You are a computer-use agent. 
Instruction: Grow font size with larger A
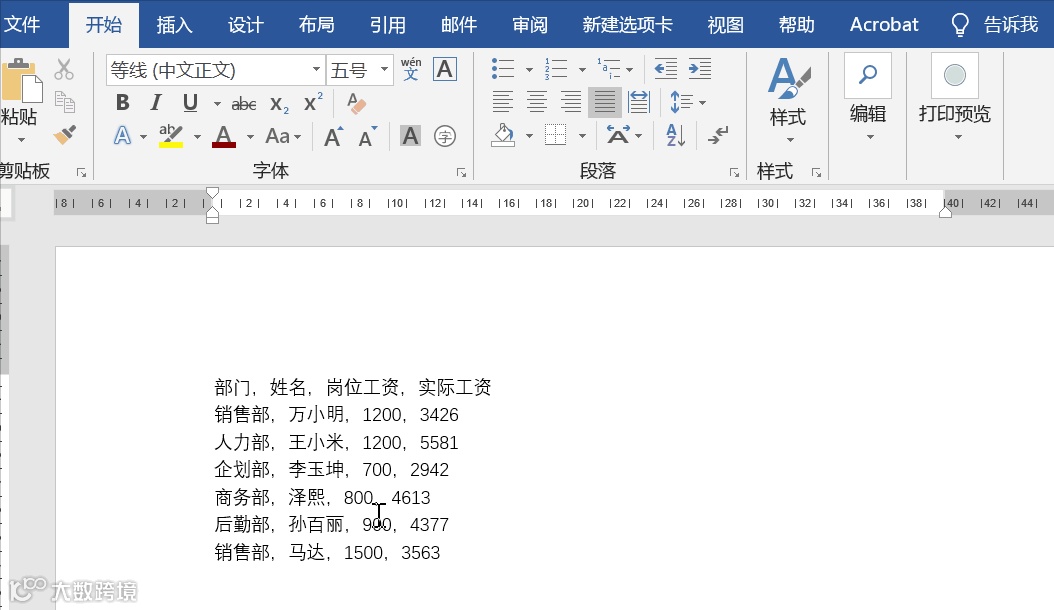333,137
